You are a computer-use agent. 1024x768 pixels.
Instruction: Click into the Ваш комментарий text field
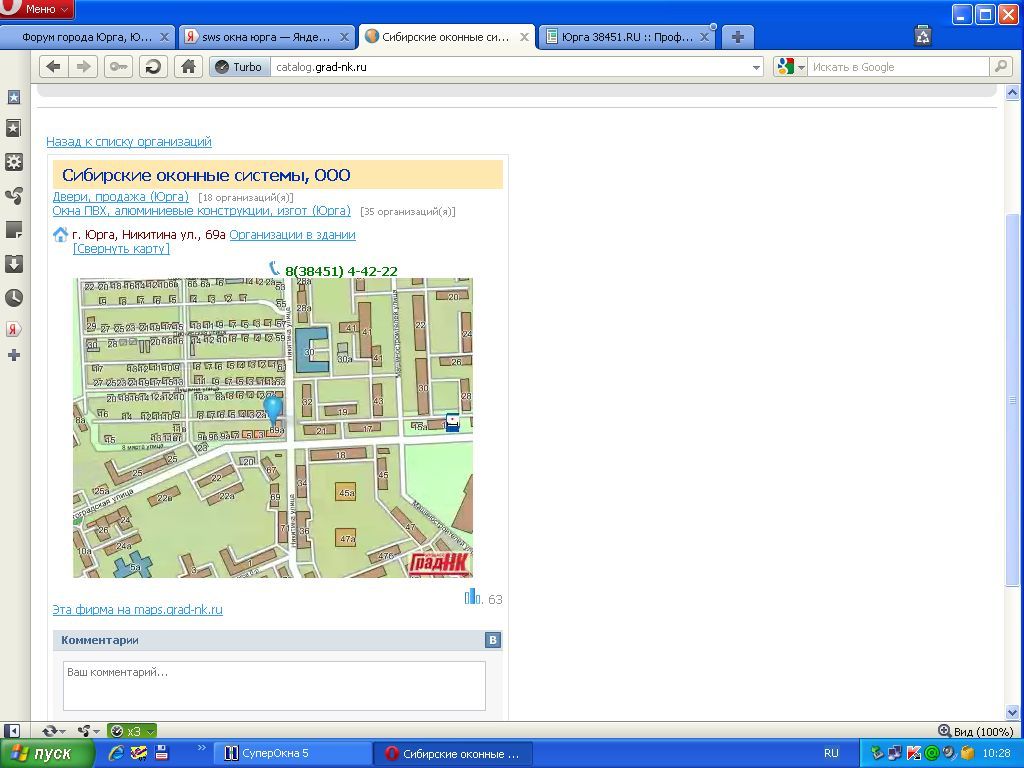274,685
